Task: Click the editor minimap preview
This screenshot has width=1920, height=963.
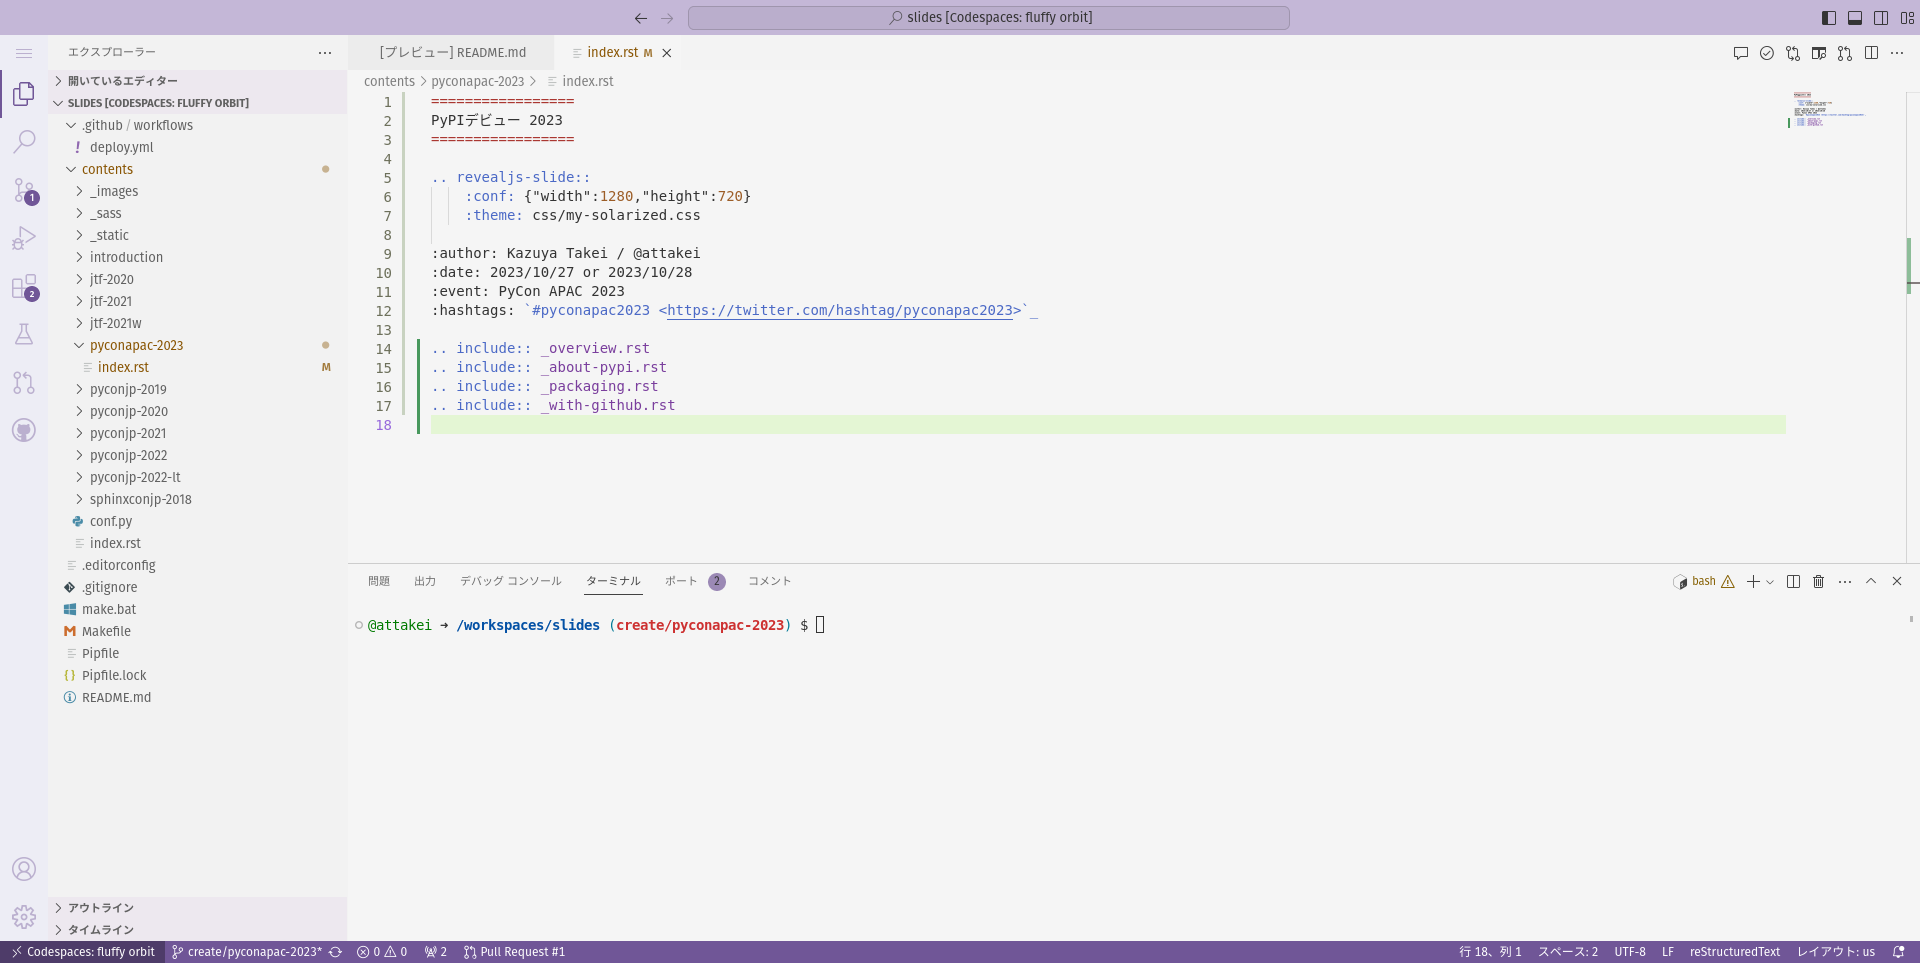Action: click(1825, 110)
